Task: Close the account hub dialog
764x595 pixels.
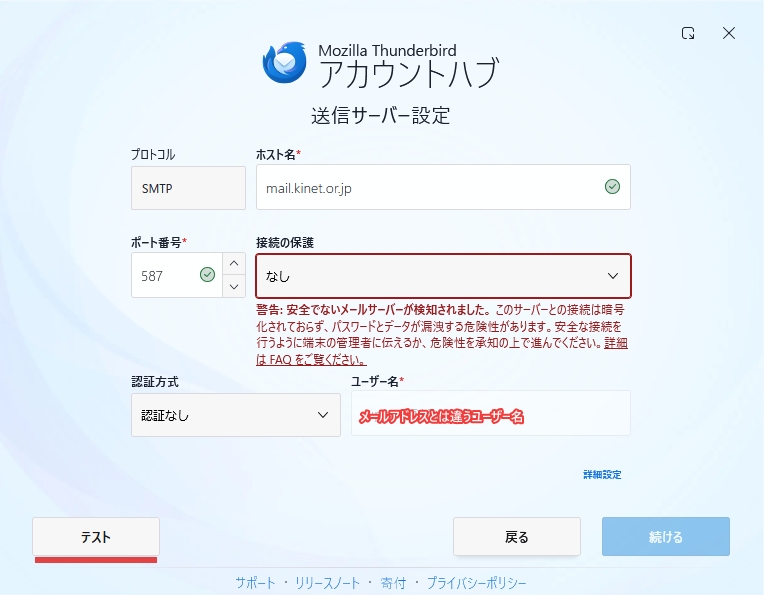Action: coord(729,33)
